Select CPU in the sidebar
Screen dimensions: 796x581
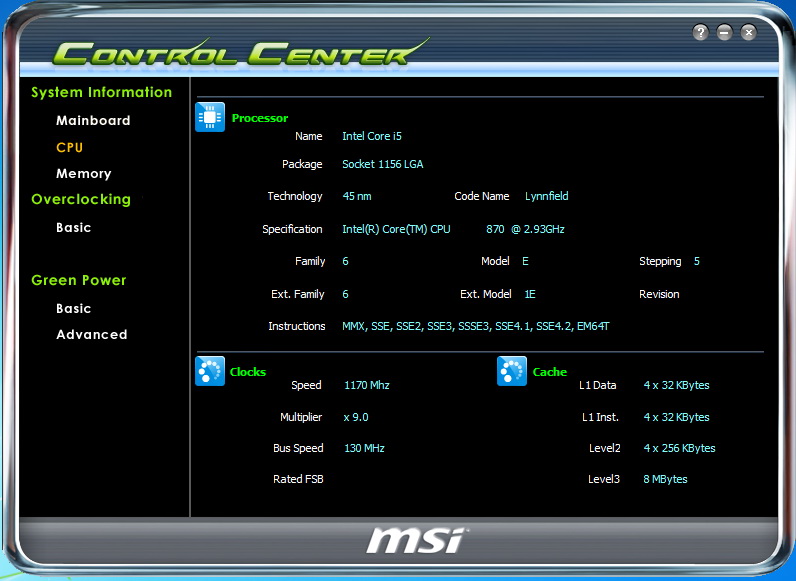pyautogui.click(x=70, y=147)
